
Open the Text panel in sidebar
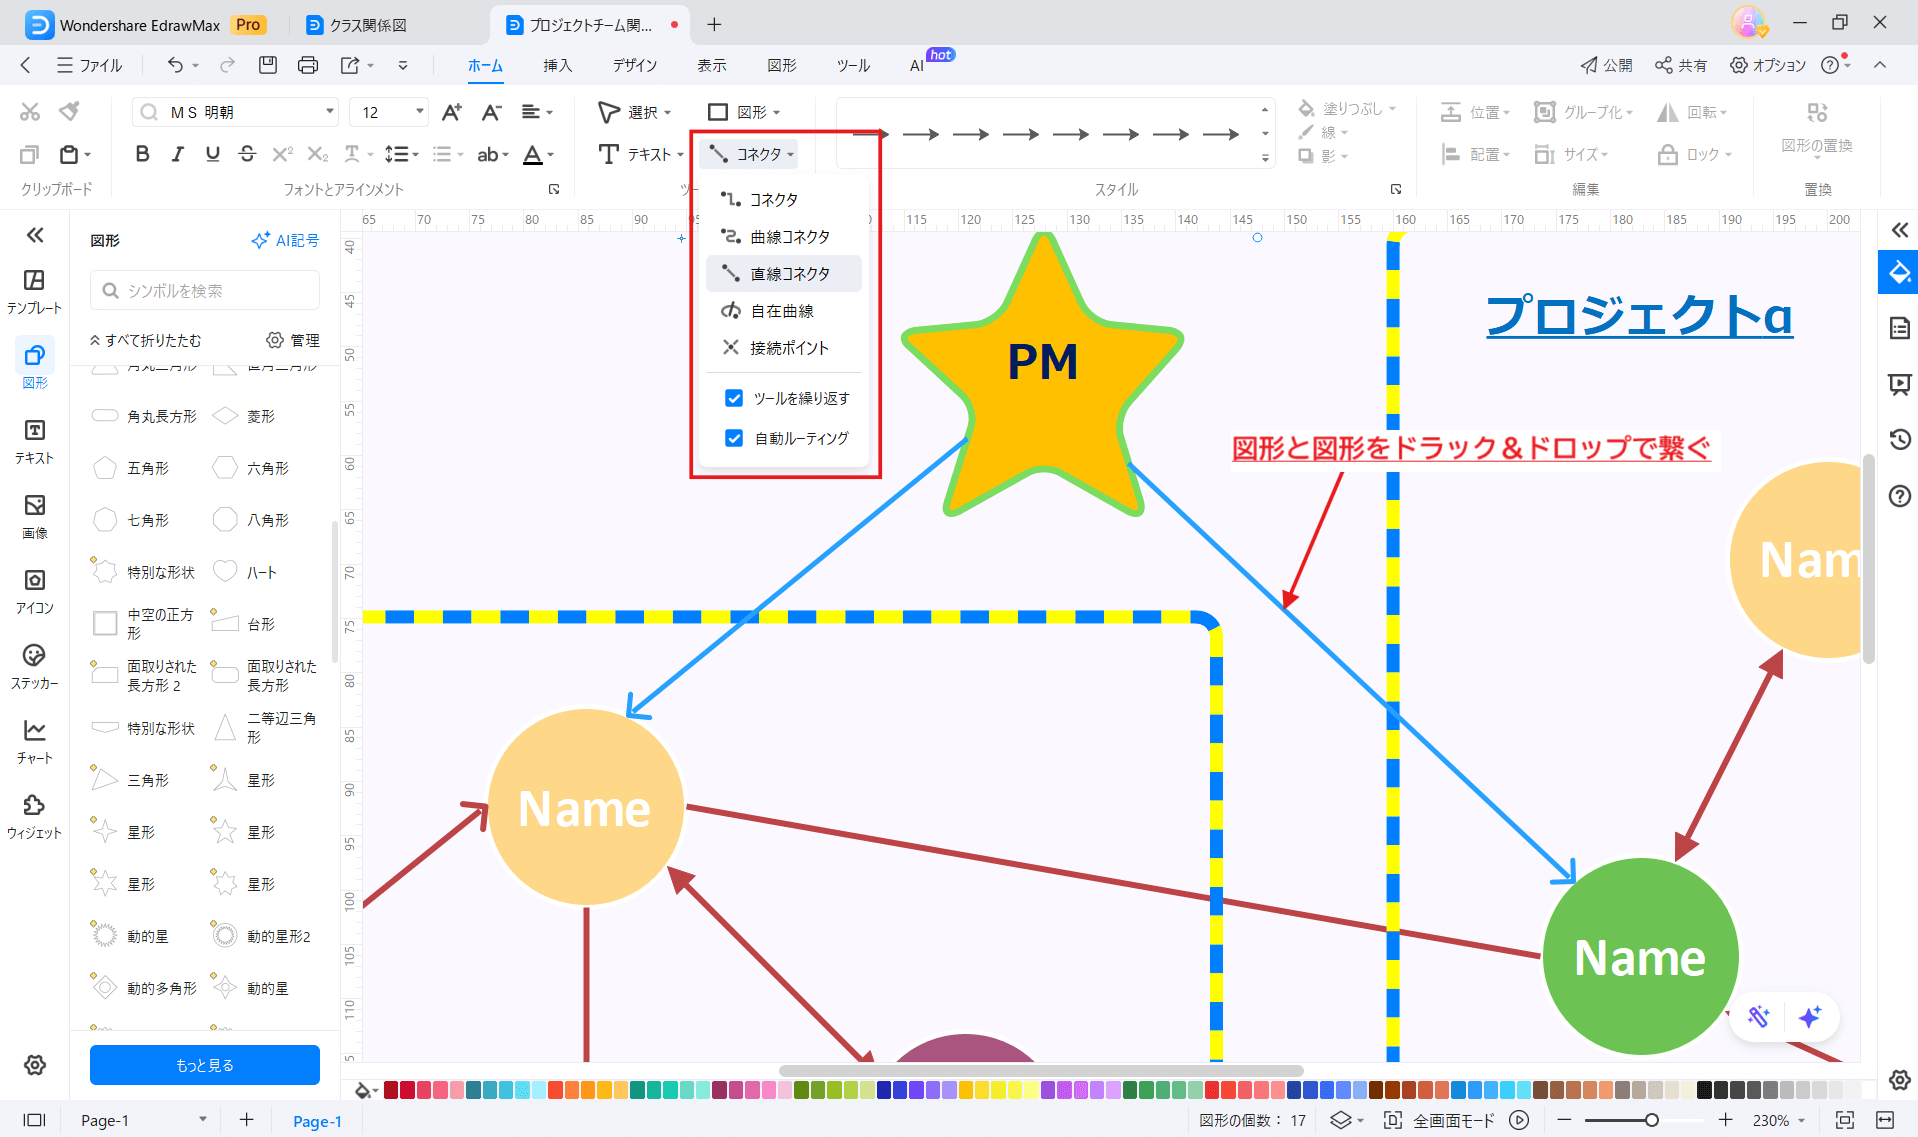[x=34, y=441]
